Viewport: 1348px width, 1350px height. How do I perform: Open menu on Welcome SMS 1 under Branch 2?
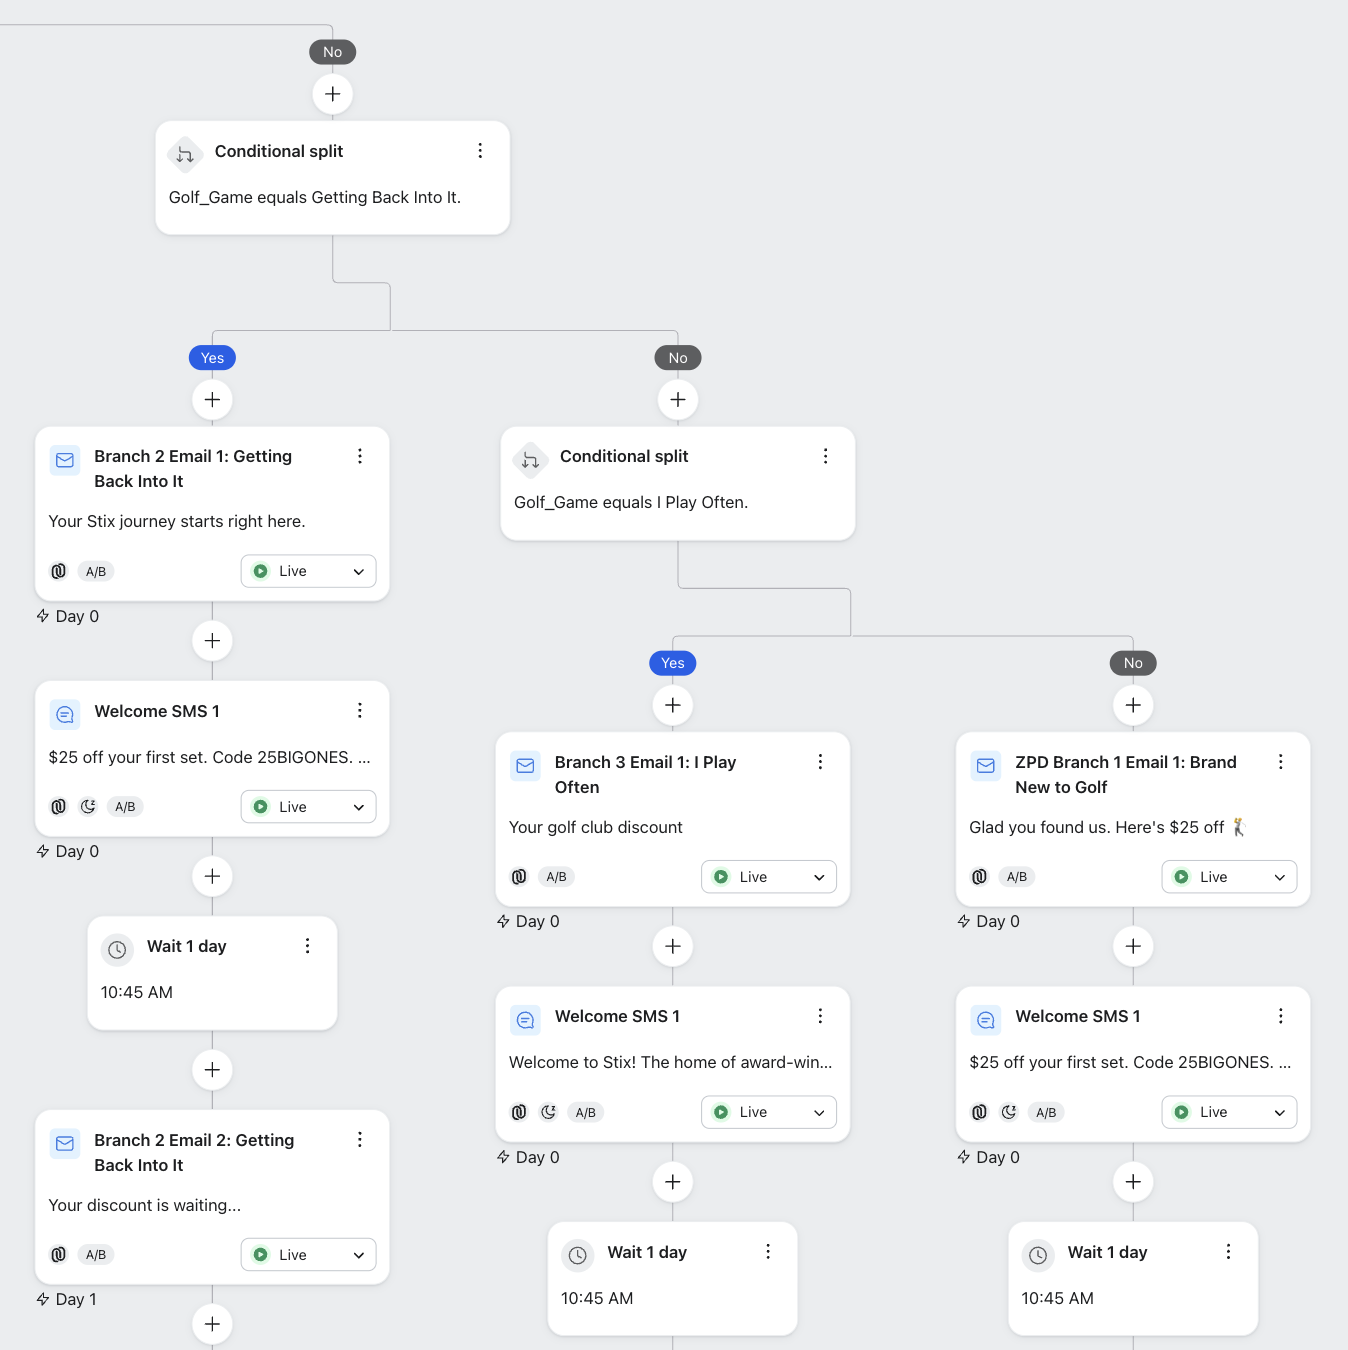click(x=360, y=711)
